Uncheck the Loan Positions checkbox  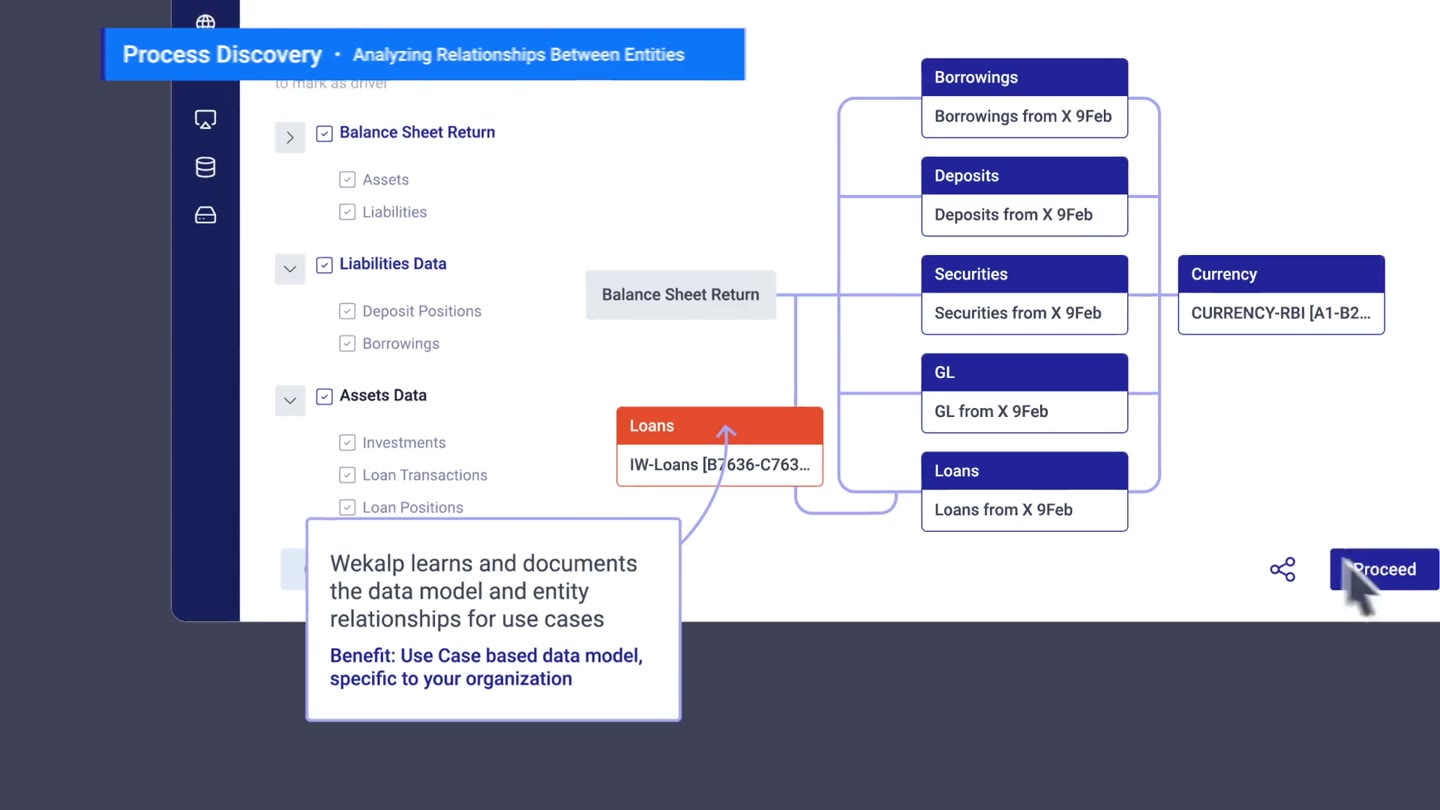click(347, 507)
